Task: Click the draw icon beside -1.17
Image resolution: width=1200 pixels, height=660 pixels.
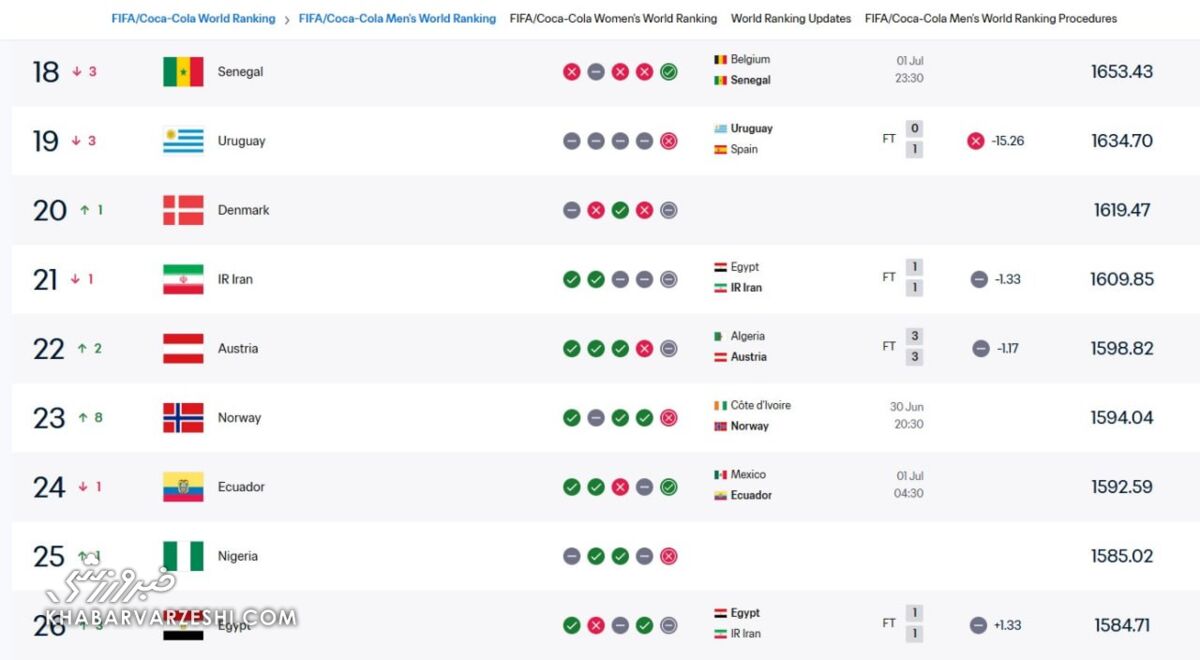Action: (981, 348)
